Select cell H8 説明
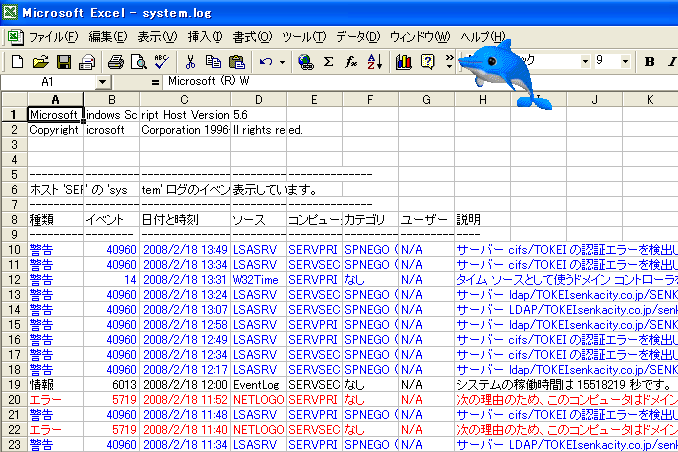 tap(483, 220)
